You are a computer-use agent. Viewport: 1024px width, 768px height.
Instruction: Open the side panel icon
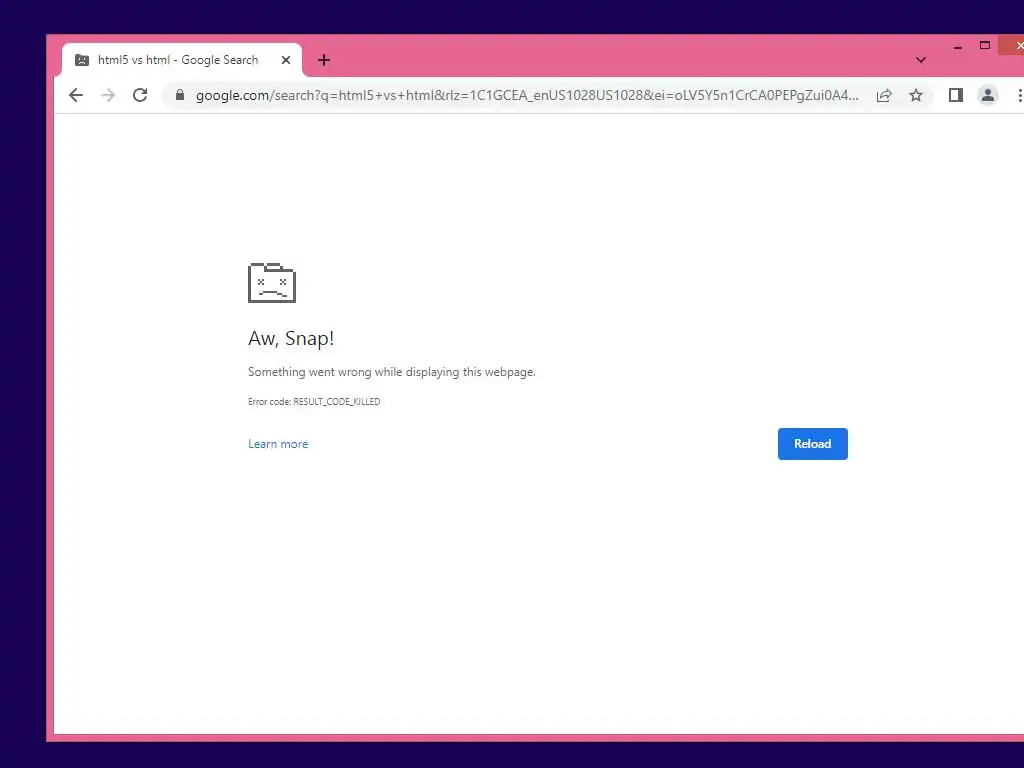click(955, 95)
